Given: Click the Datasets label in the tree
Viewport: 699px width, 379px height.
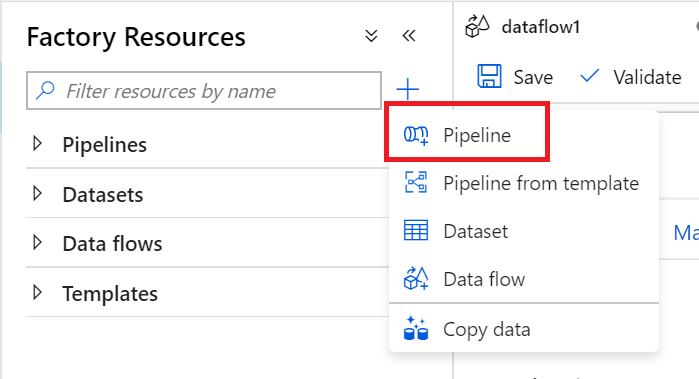Looking at the screenshot, I should pos(103,195).
